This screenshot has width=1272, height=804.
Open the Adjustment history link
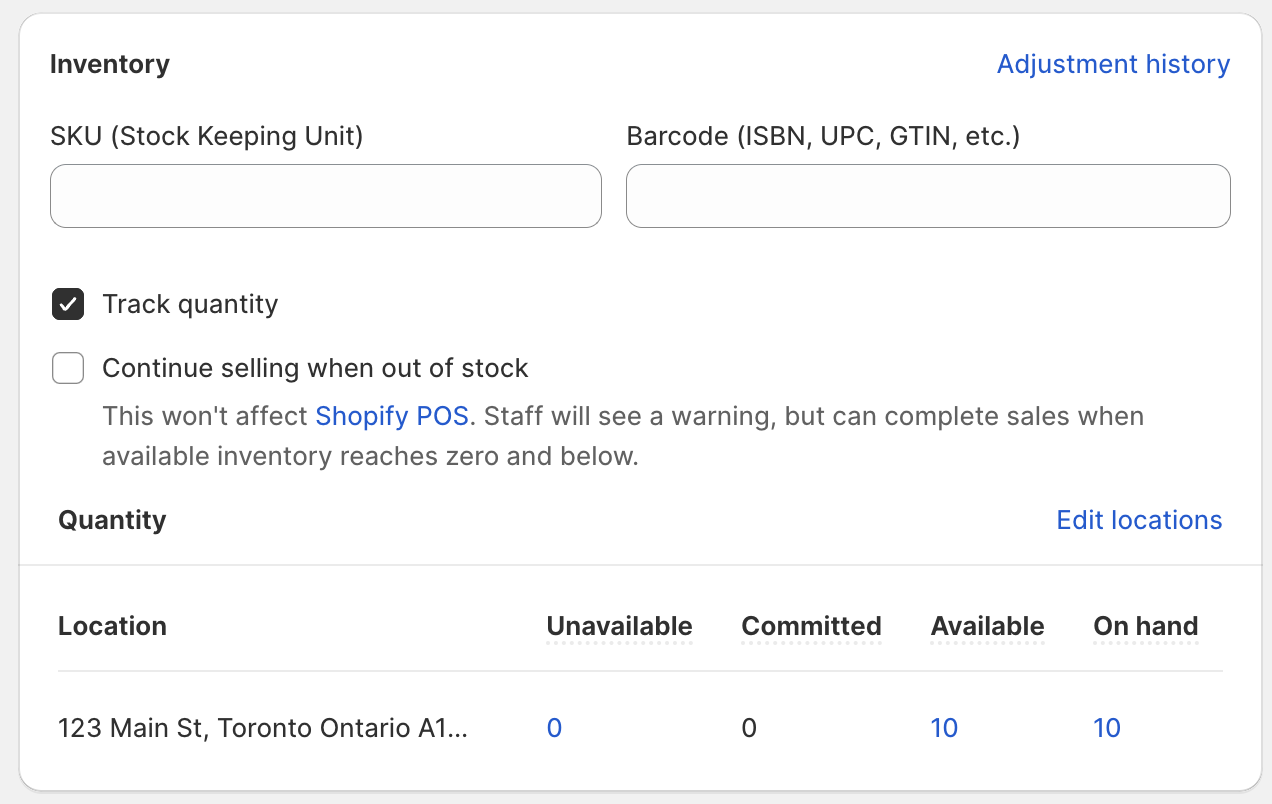1113,65
